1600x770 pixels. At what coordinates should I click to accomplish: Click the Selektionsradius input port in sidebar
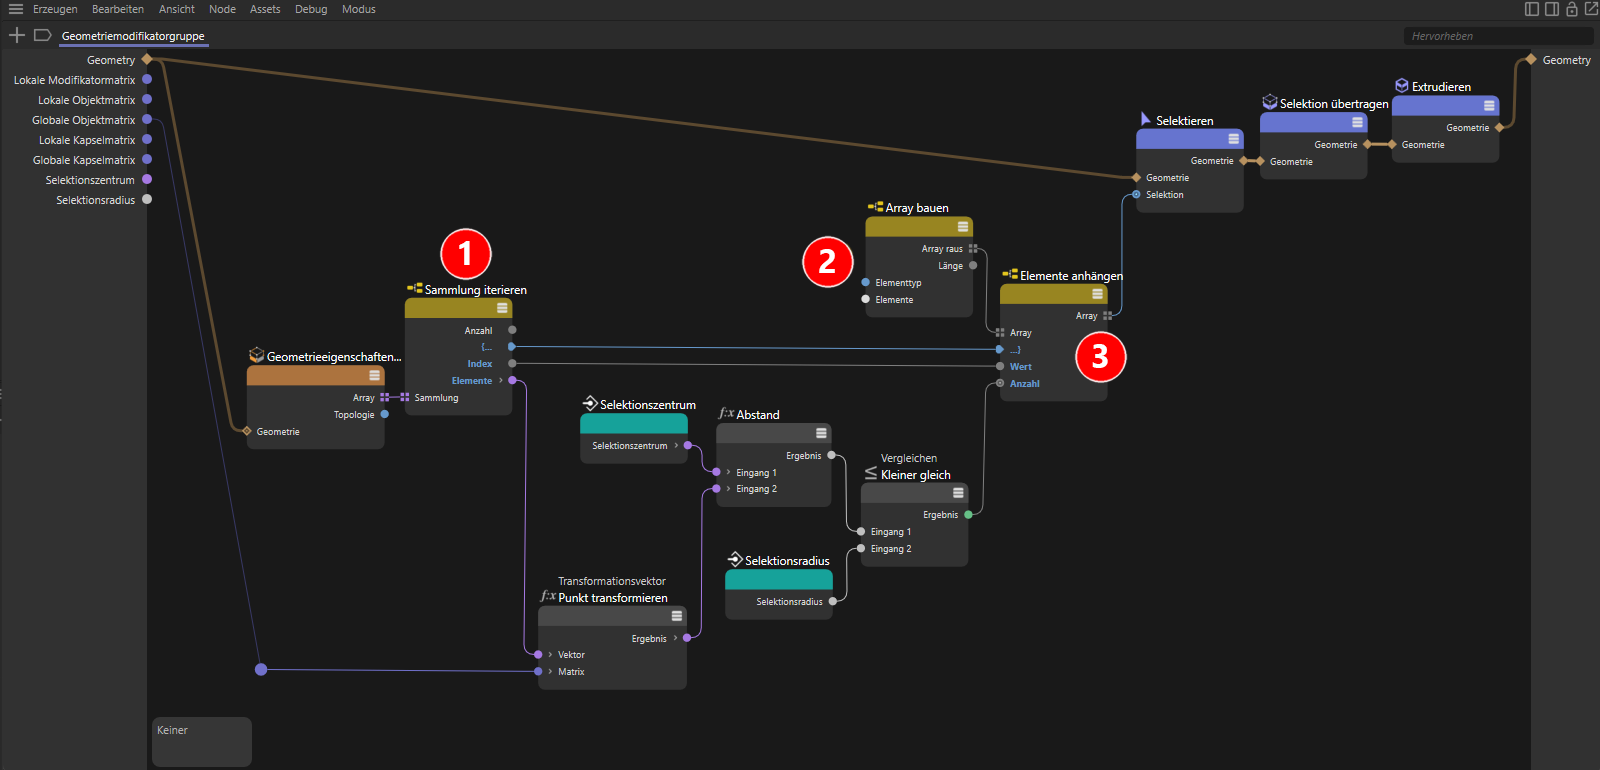[147, 200]
